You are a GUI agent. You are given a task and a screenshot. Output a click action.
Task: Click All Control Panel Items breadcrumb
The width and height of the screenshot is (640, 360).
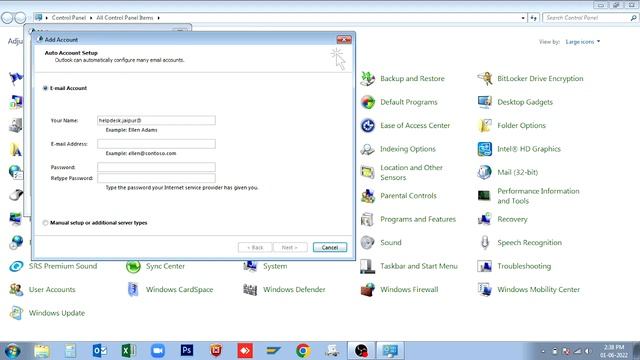(x=124, y=18)
